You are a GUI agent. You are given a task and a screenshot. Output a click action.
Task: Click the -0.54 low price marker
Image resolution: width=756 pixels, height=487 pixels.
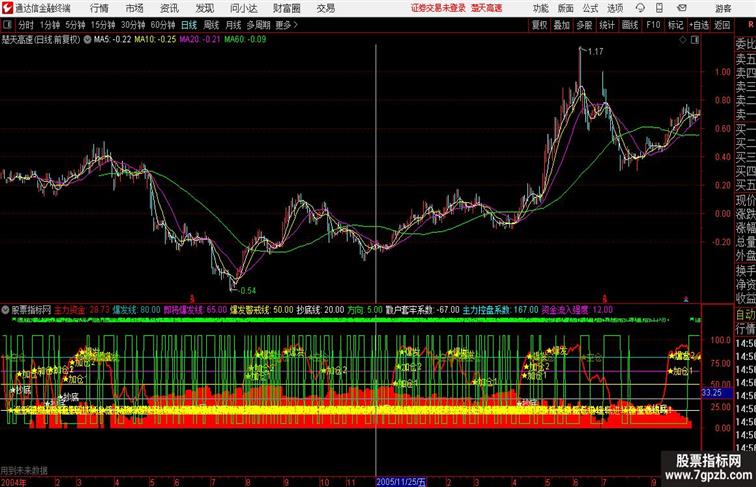[247, 290]
